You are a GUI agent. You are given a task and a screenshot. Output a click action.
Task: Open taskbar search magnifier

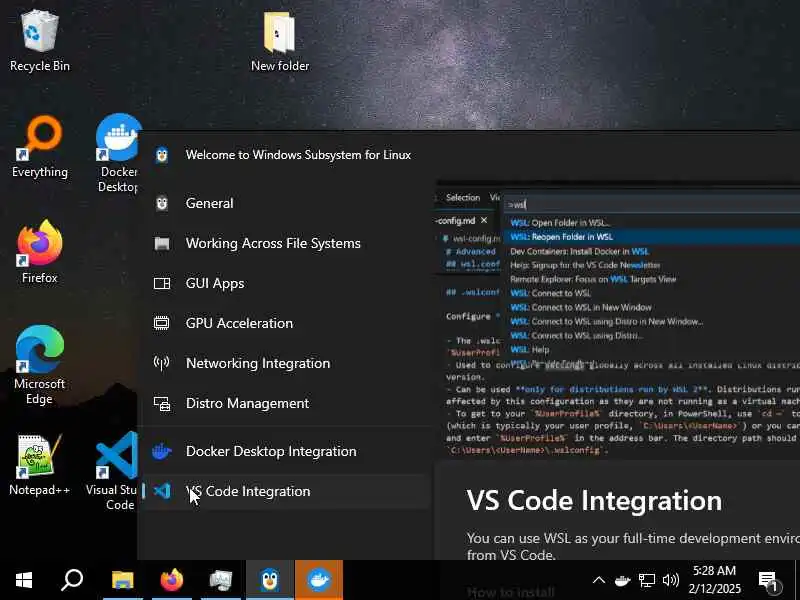[72, 580]
